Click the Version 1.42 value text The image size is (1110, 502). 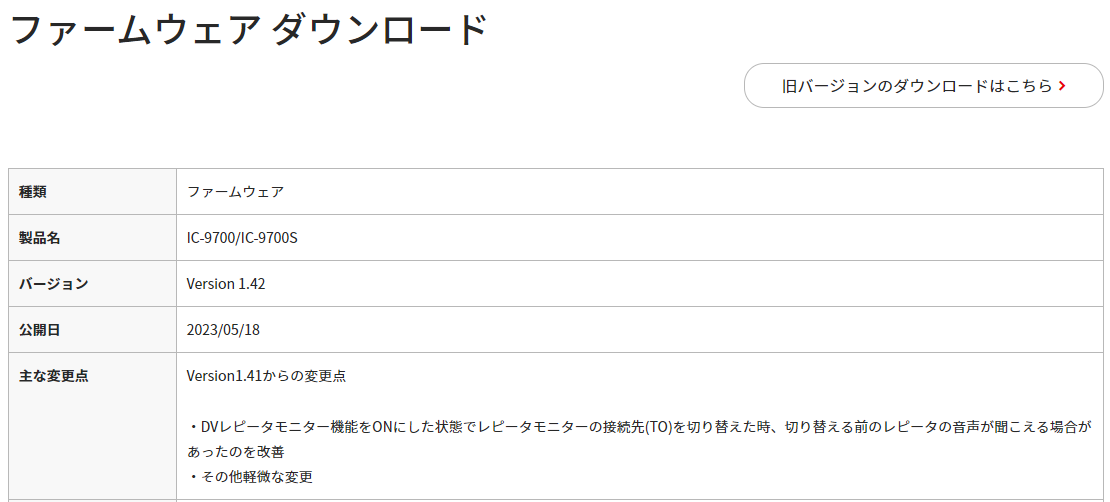[x=226, y=284]
